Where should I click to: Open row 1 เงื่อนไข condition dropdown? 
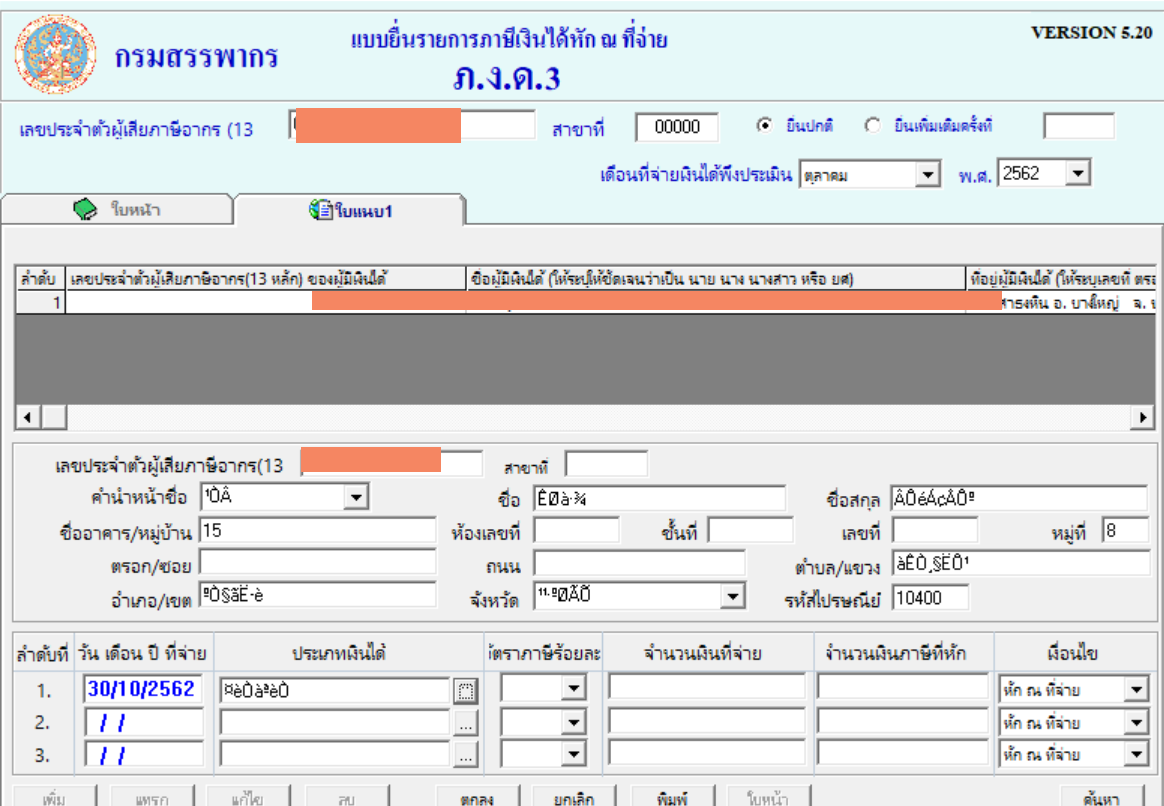(x=1136, y=689)
